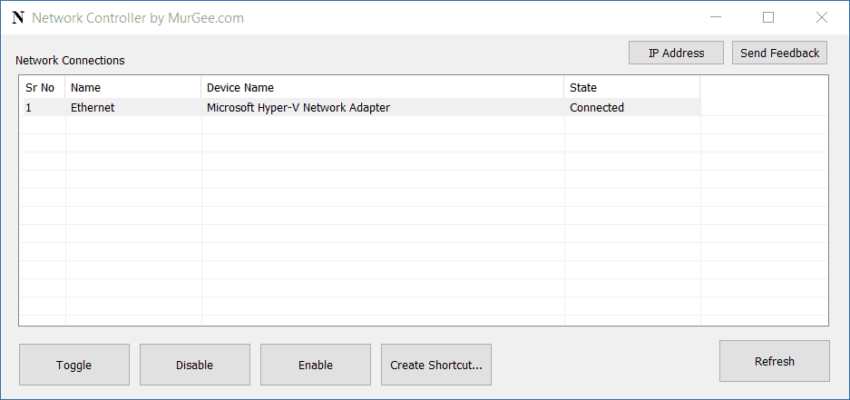850x400 pixels.
Task: Click the Toggle button
Action: [x=74, y=365]
